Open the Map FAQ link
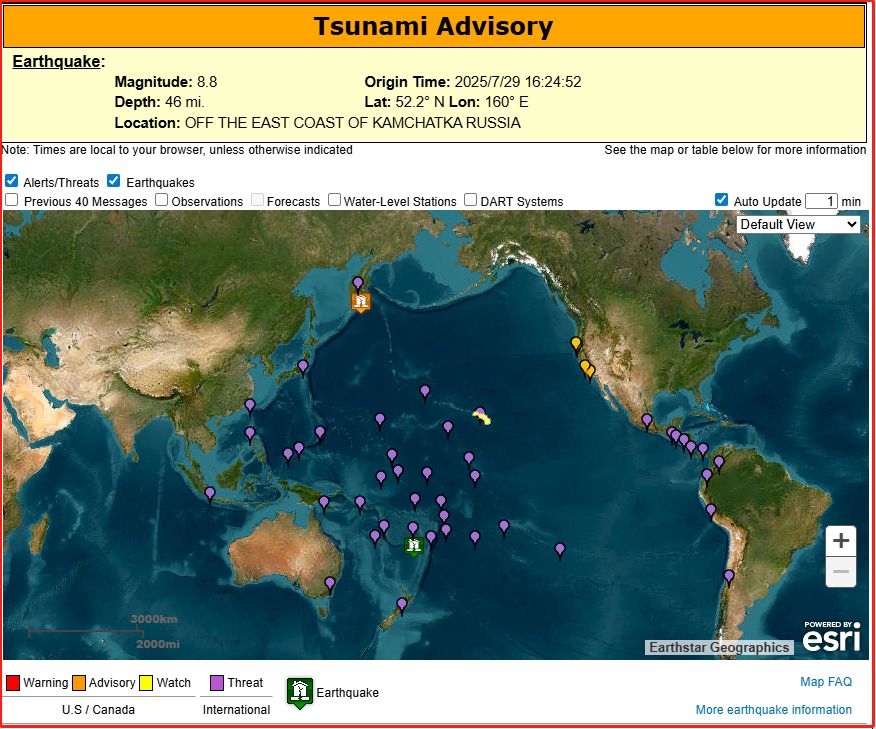The width and height of the screenshot is (876, 729). point(825,682)
